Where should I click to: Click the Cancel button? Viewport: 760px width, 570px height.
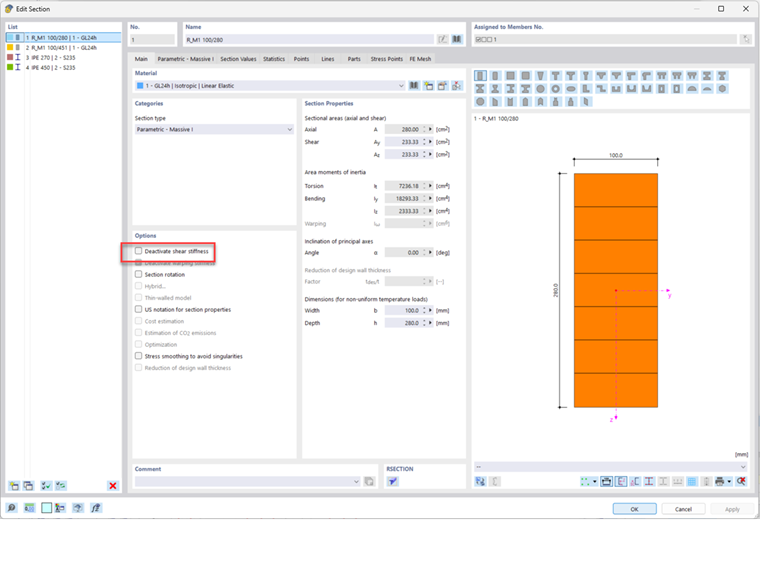pos(683,509)
